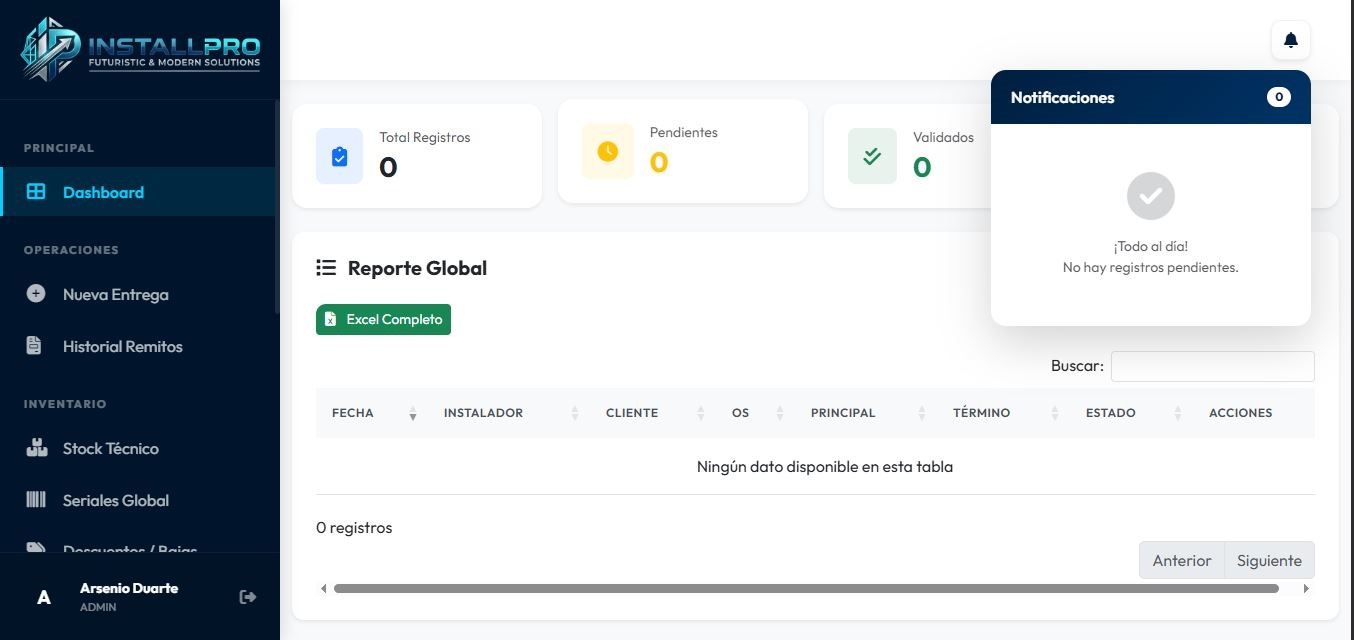The height and width of the screenshot is (640, 1354).
Task: Click the "No hay registros pendientes." text
Action: [1150, 267]
